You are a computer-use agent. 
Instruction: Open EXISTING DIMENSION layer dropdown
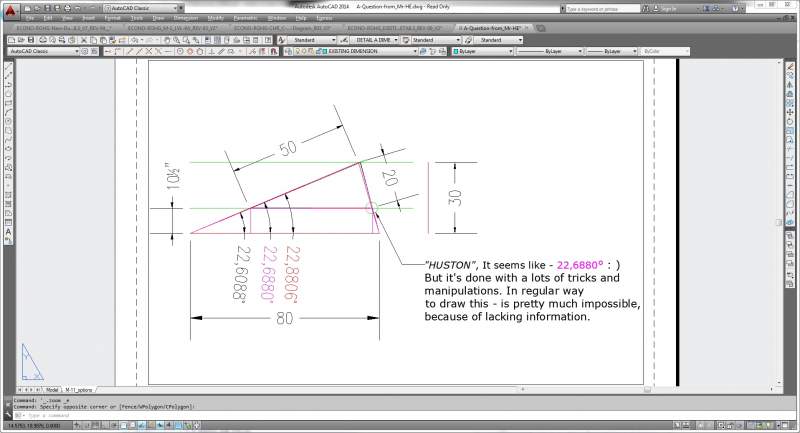[x=356, y=51]
